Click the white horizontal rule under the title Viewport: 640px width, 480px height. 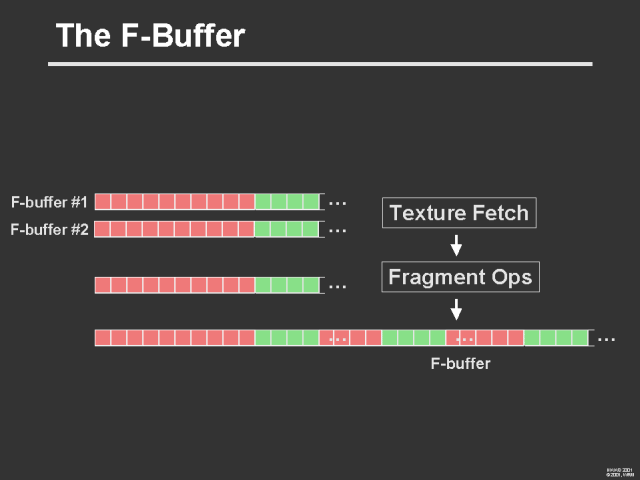pyautogui.click(x=320, y=64)
